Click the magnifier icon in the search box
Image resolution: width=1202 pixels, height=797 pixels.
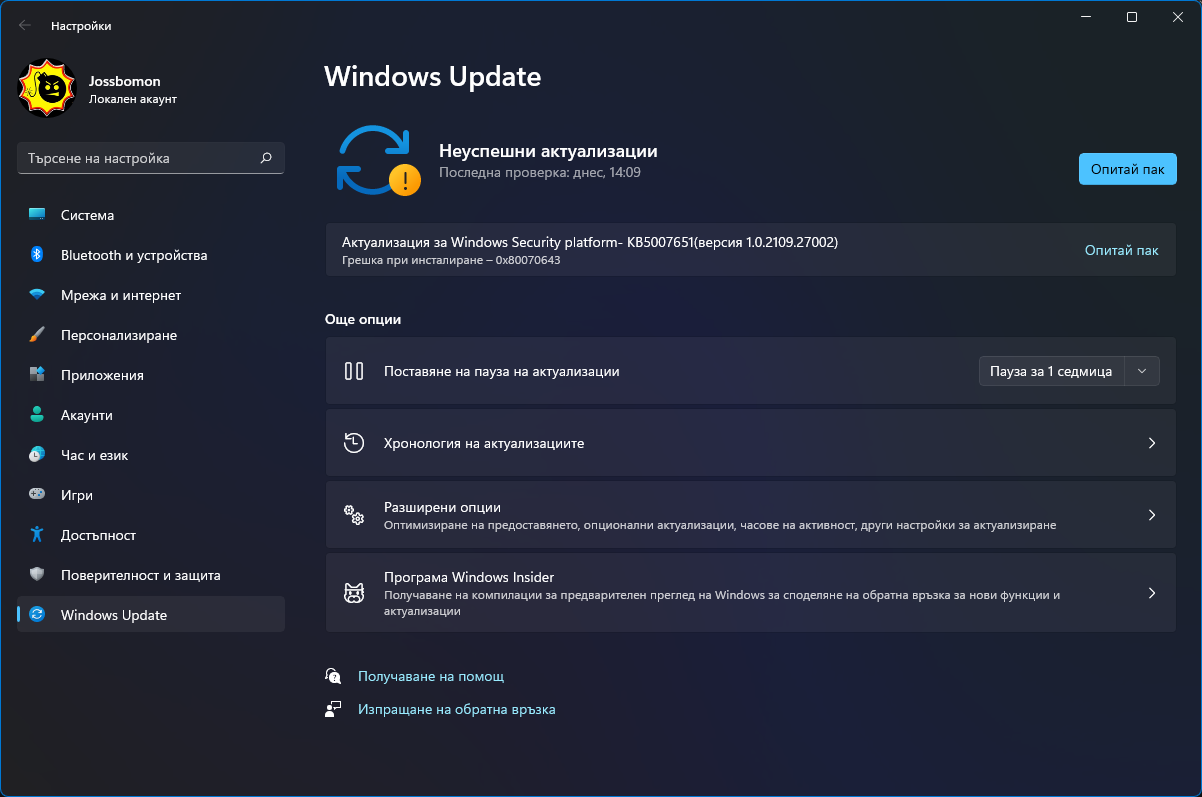point(266,158)
